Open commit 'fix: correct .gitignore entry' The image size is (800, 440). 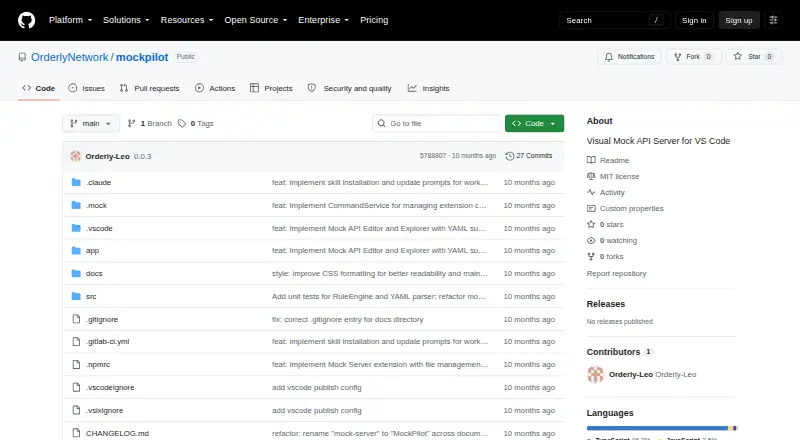[x=347, y=320]
